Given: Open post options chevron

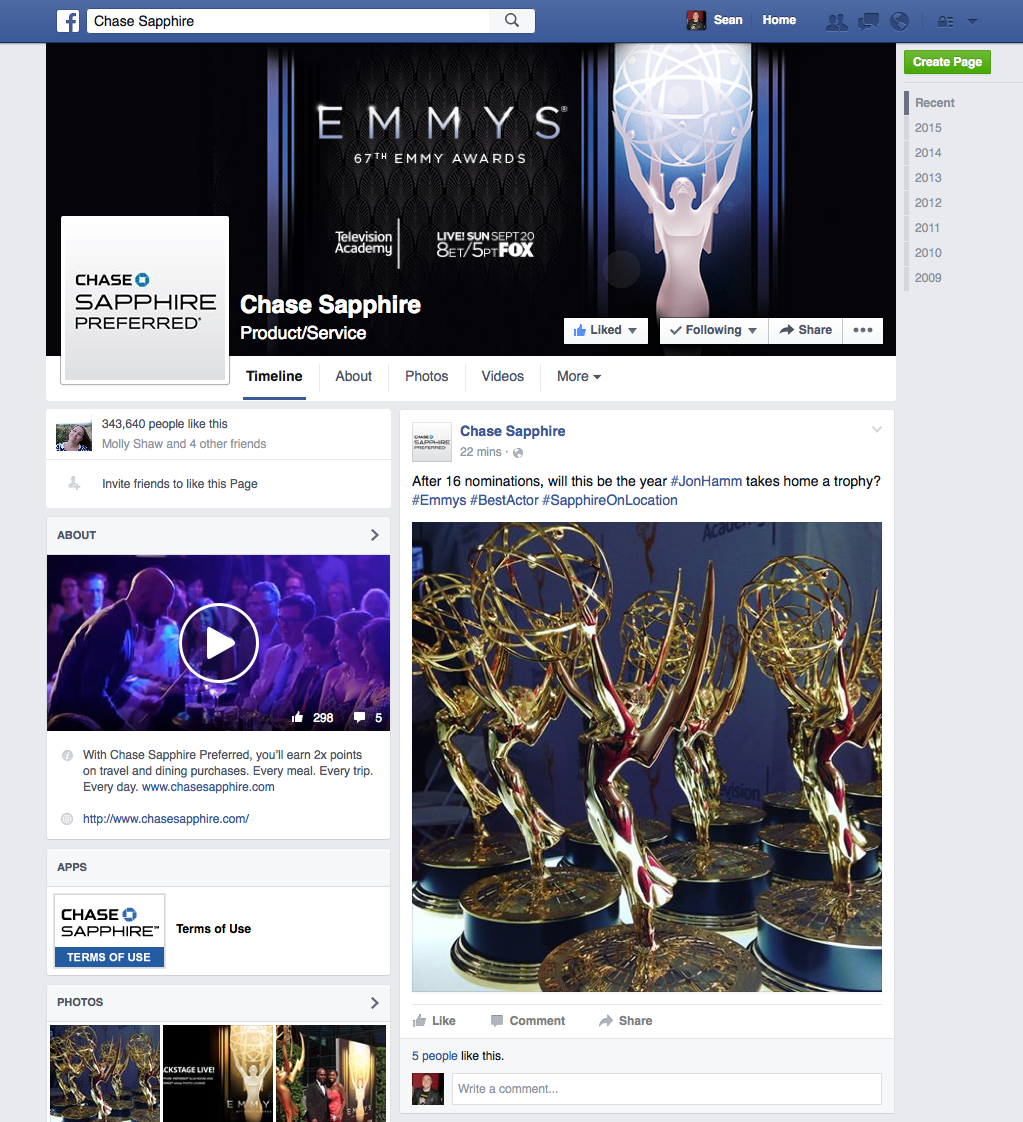Looking at the screenshot, I should point(876,429).
